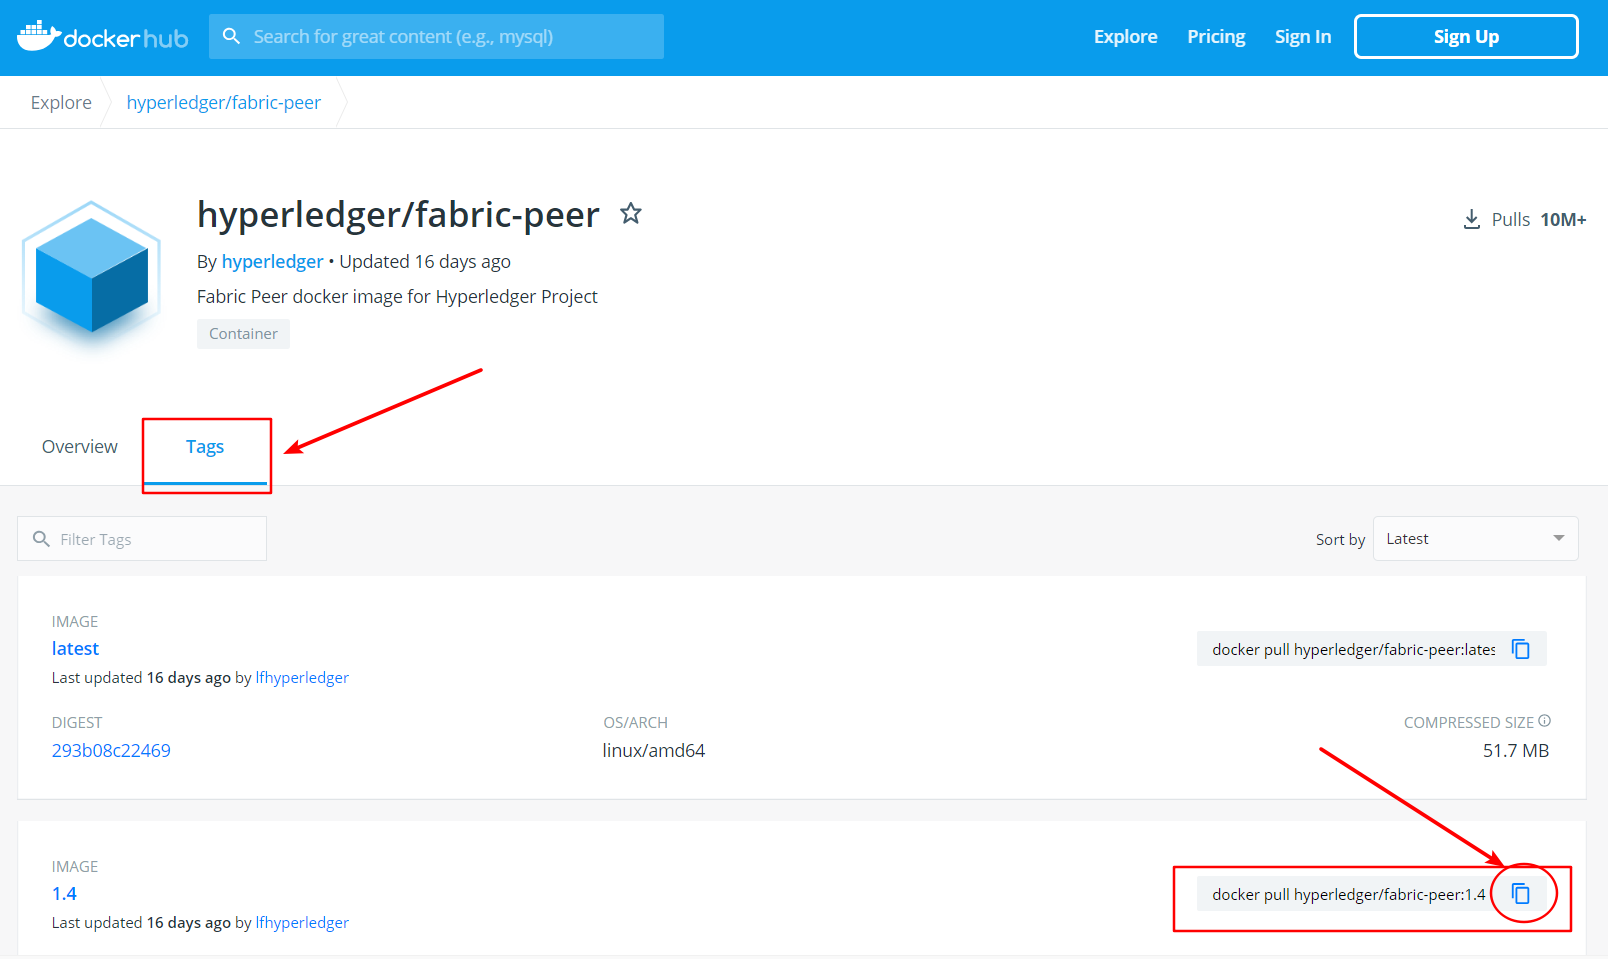The width and height of the screenshot is (1608, 959).
Task: Click lfhyperledger under the 1.4 tag
Action: pyautogui.click(x=302, y=923)
